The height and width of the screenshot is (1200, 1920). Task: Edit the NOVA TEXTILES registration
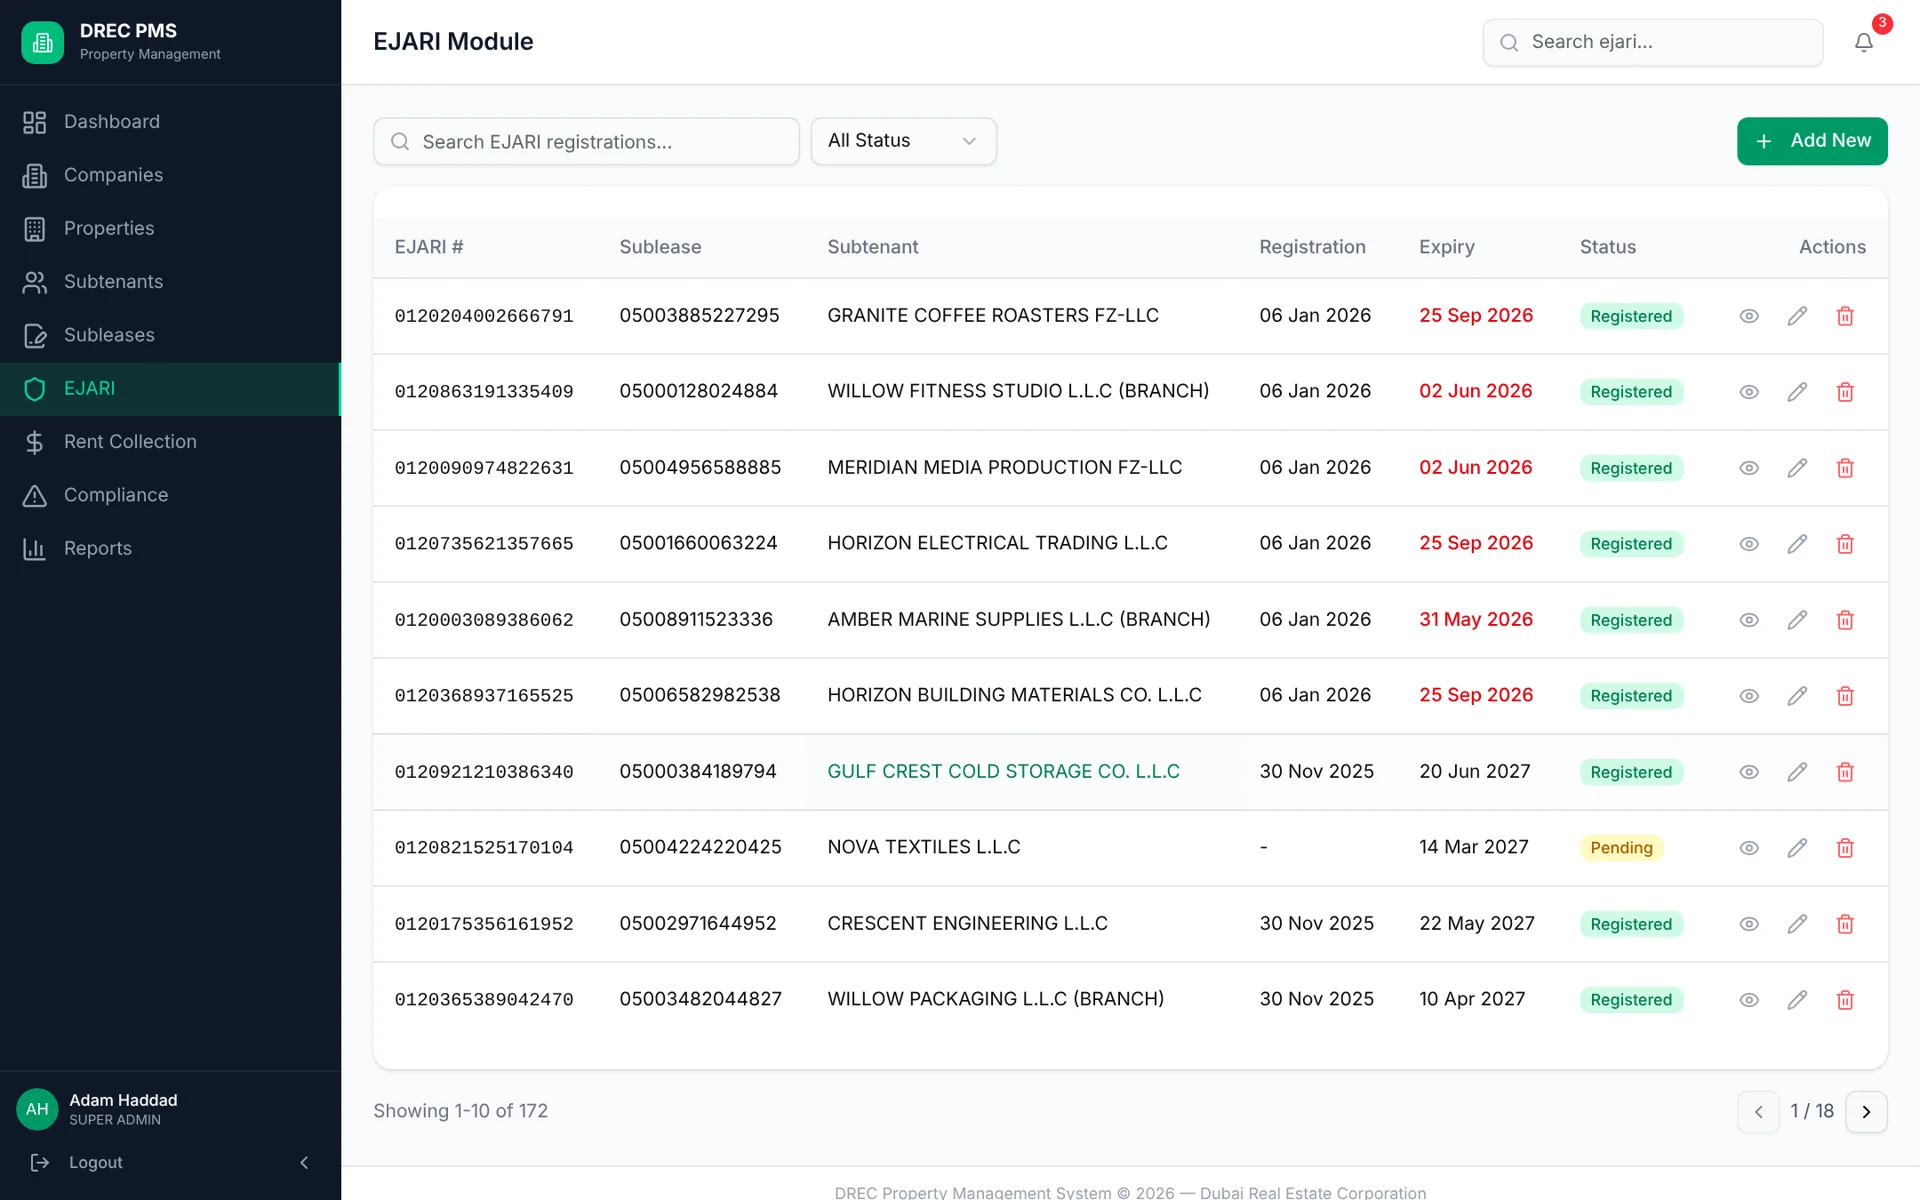point(1797,848)
